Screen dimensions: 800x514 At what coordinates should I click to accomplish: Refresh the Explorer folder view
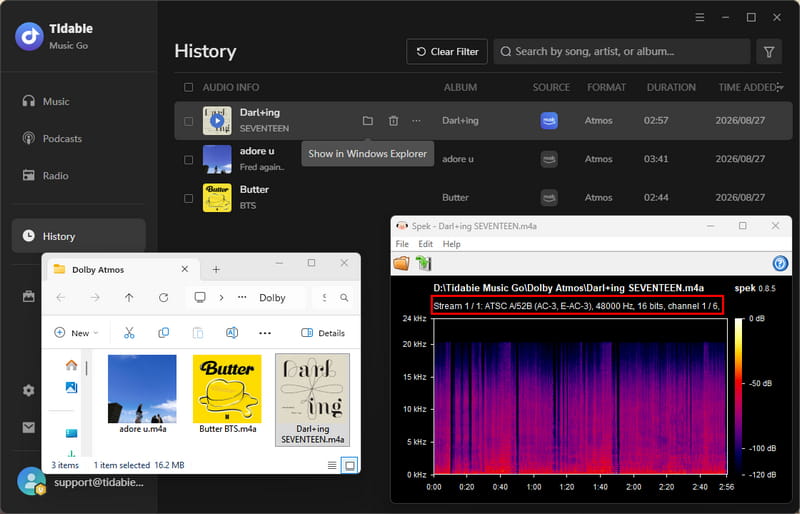(163, 298)
